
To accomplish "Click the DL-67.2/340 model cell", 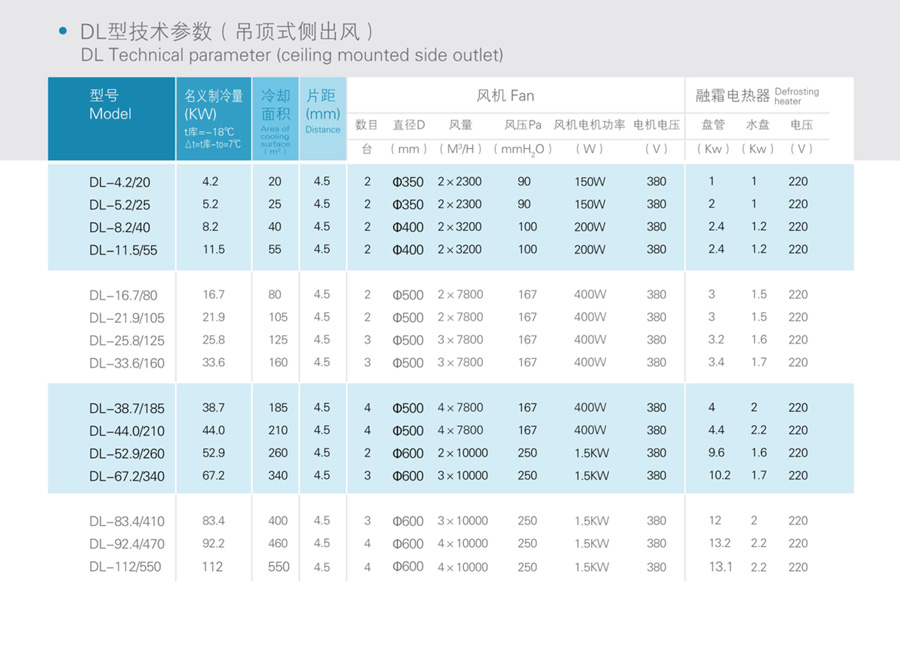I will click(126, 476).
